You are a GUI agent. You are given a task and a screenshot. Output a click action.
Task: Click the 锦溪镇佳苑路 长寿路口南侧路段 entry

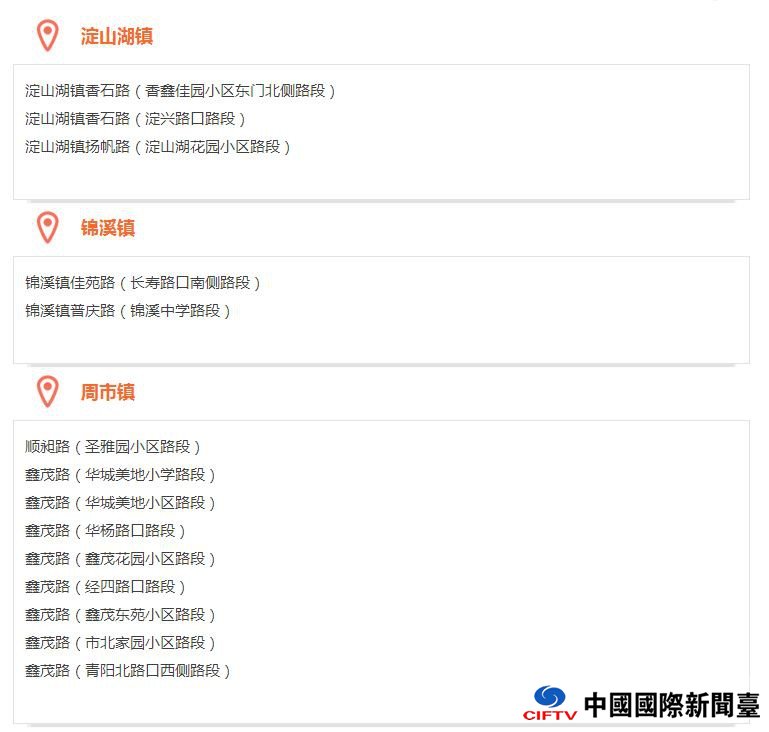click(x=142, y=282)
